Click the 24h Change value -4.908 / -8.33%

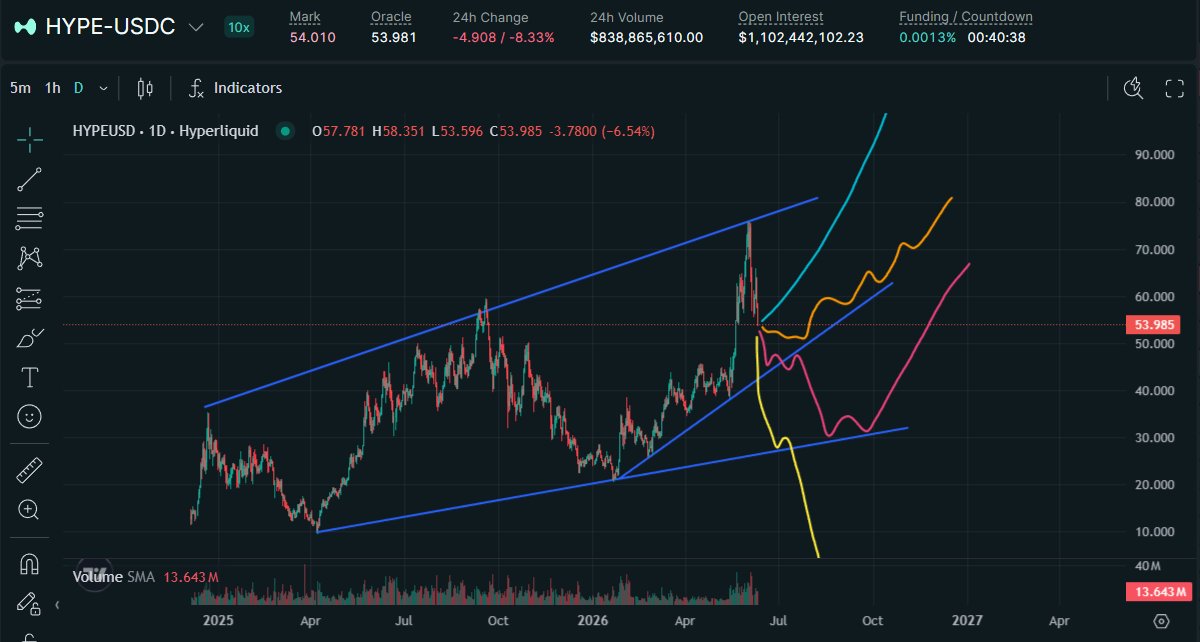click(503, 38)
